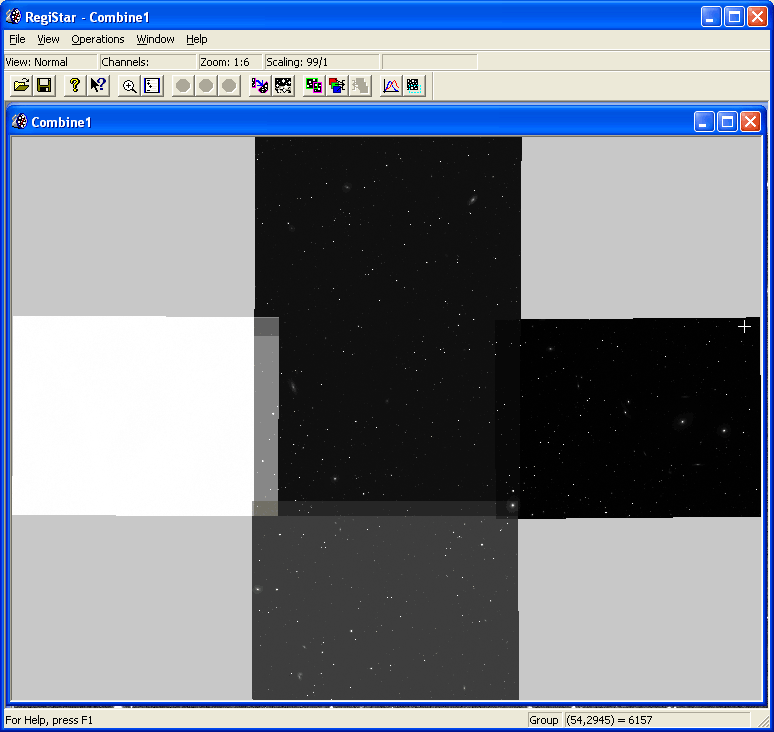
Task: Open Help topics question mark icon
Action: (x=74, y=86)
